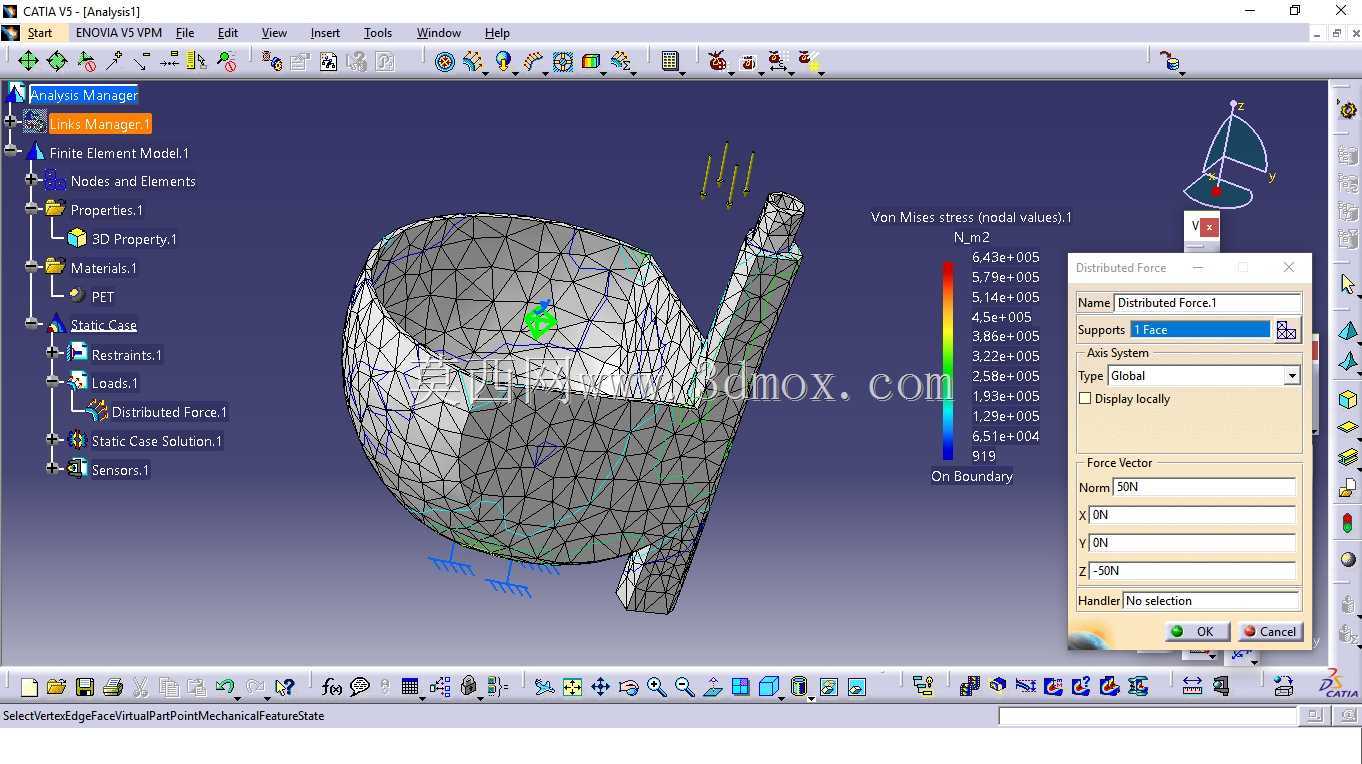Image resolution: width=1362 pixels, height=764 pixels.
Task: Open the Start menu
Action: (40, 33)
